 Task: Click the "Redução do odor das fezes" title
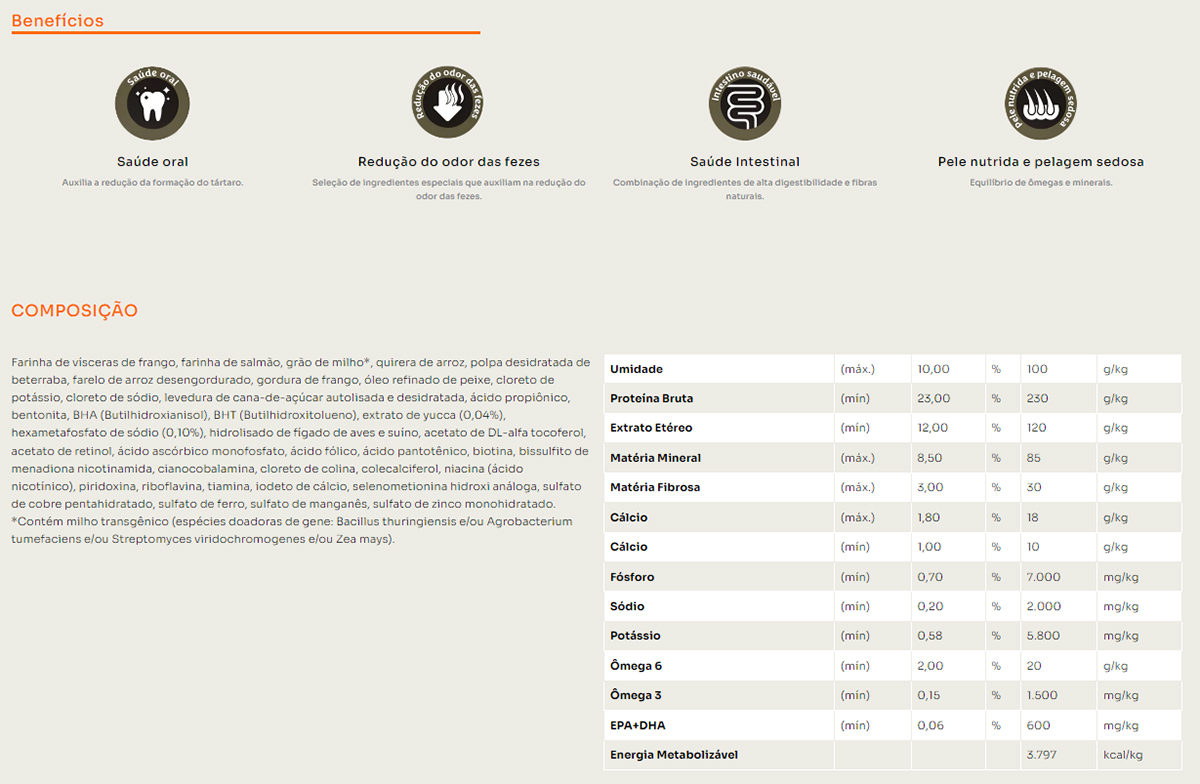pyautogui.click(x=448, y=161)
